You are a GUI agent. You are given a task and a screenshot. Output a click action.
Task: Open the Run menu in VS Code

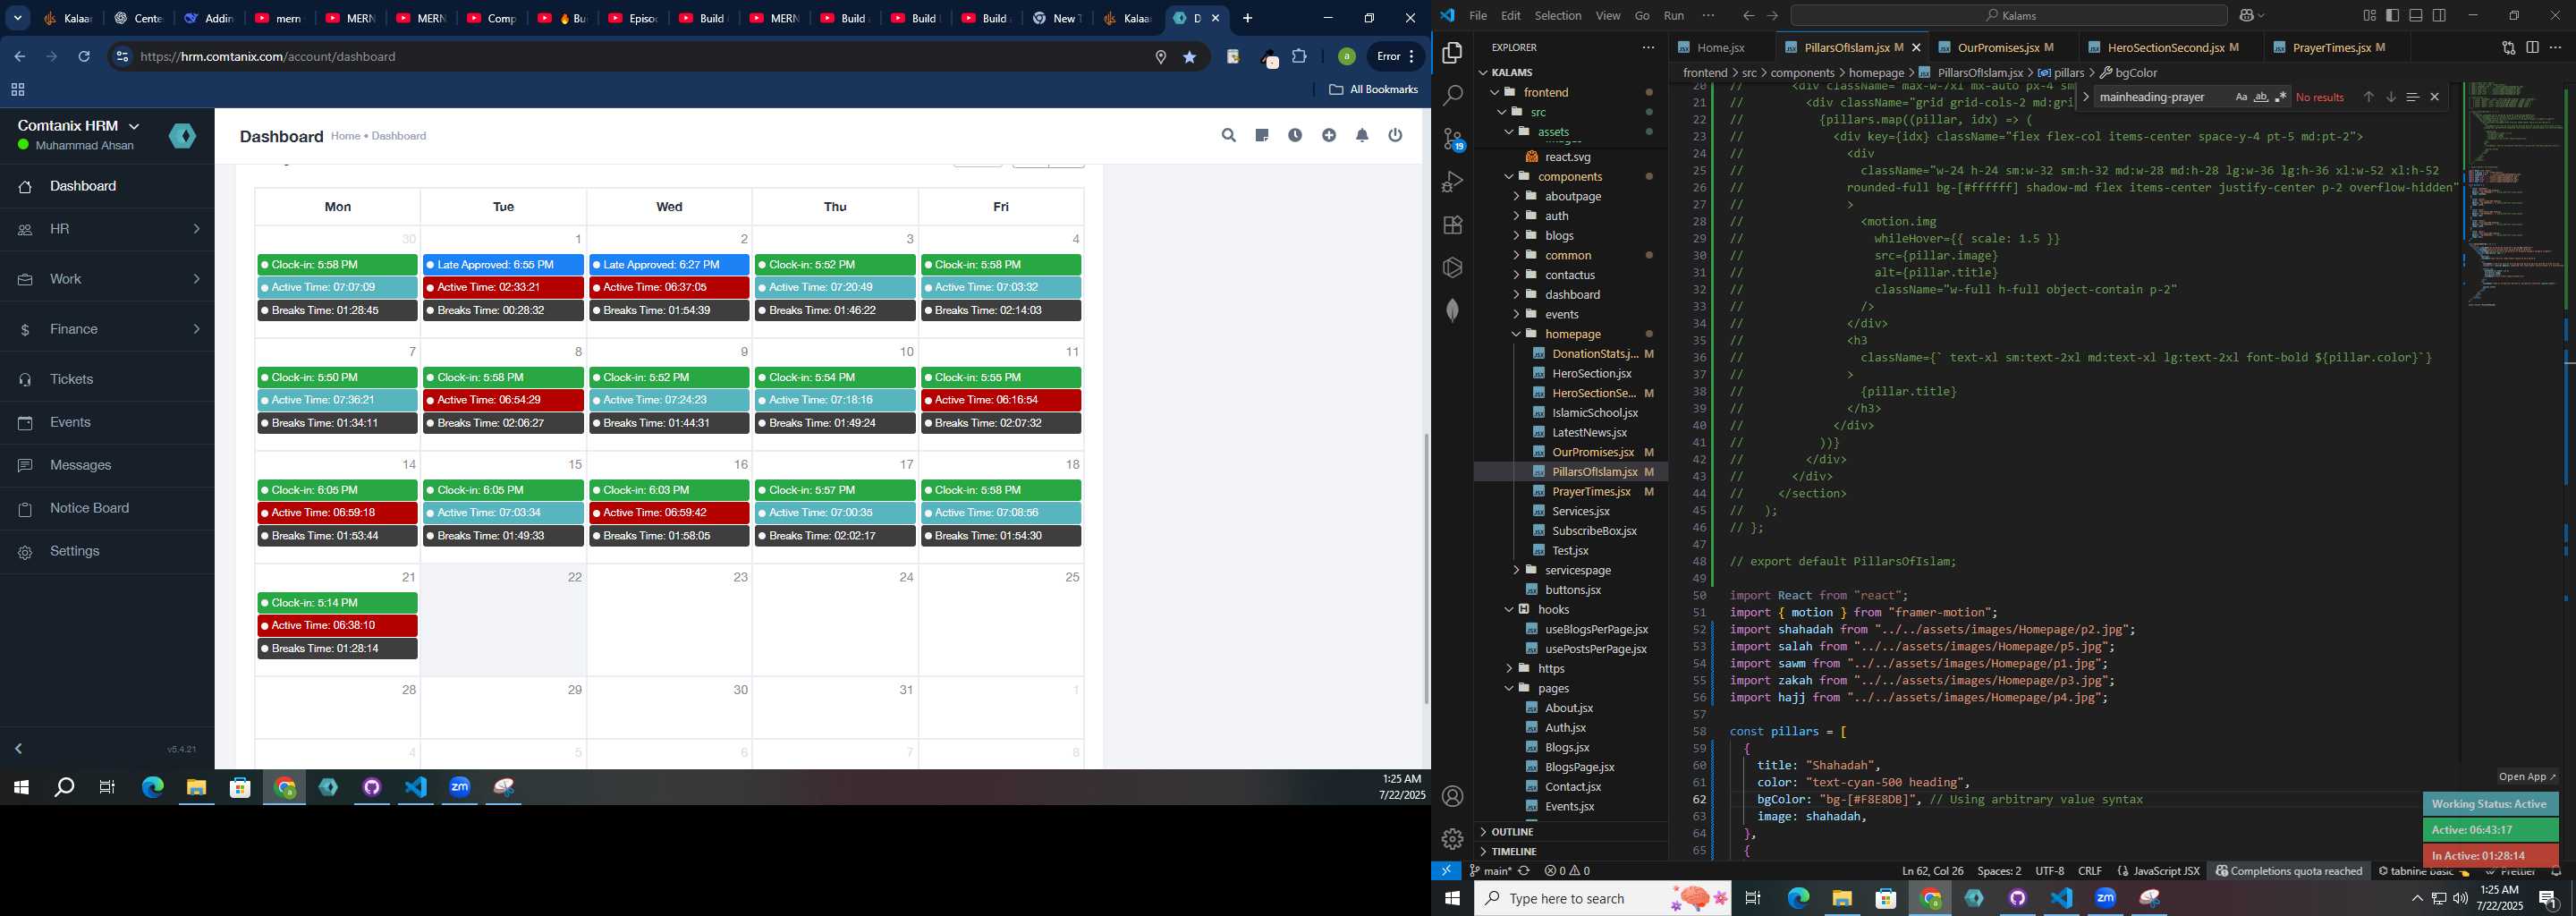[1674, 15]
